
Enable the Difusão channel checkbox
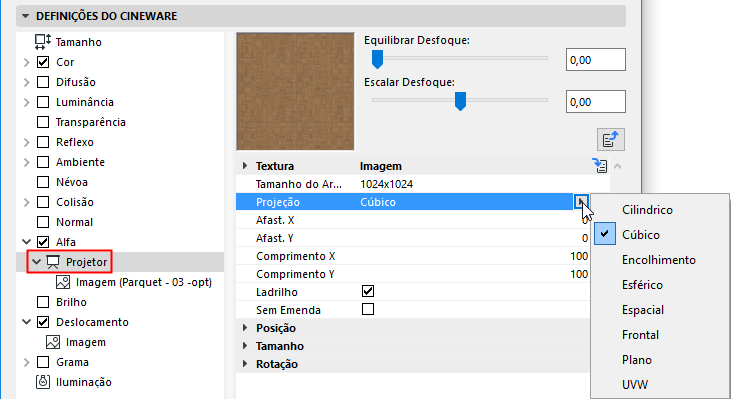[43, 82]
